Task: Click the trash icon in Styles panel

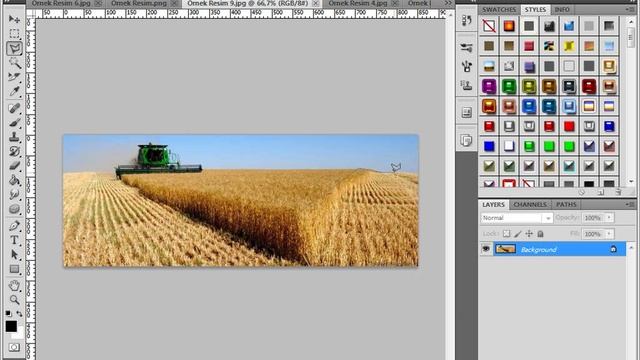Action: pos(618,192)
